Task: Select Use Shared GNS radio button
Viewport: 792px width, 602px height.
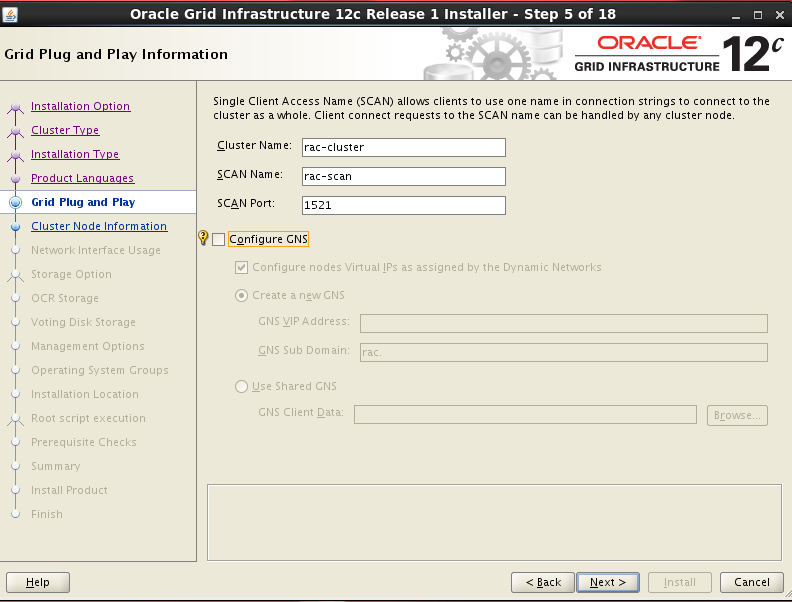Action: point(241,386)
